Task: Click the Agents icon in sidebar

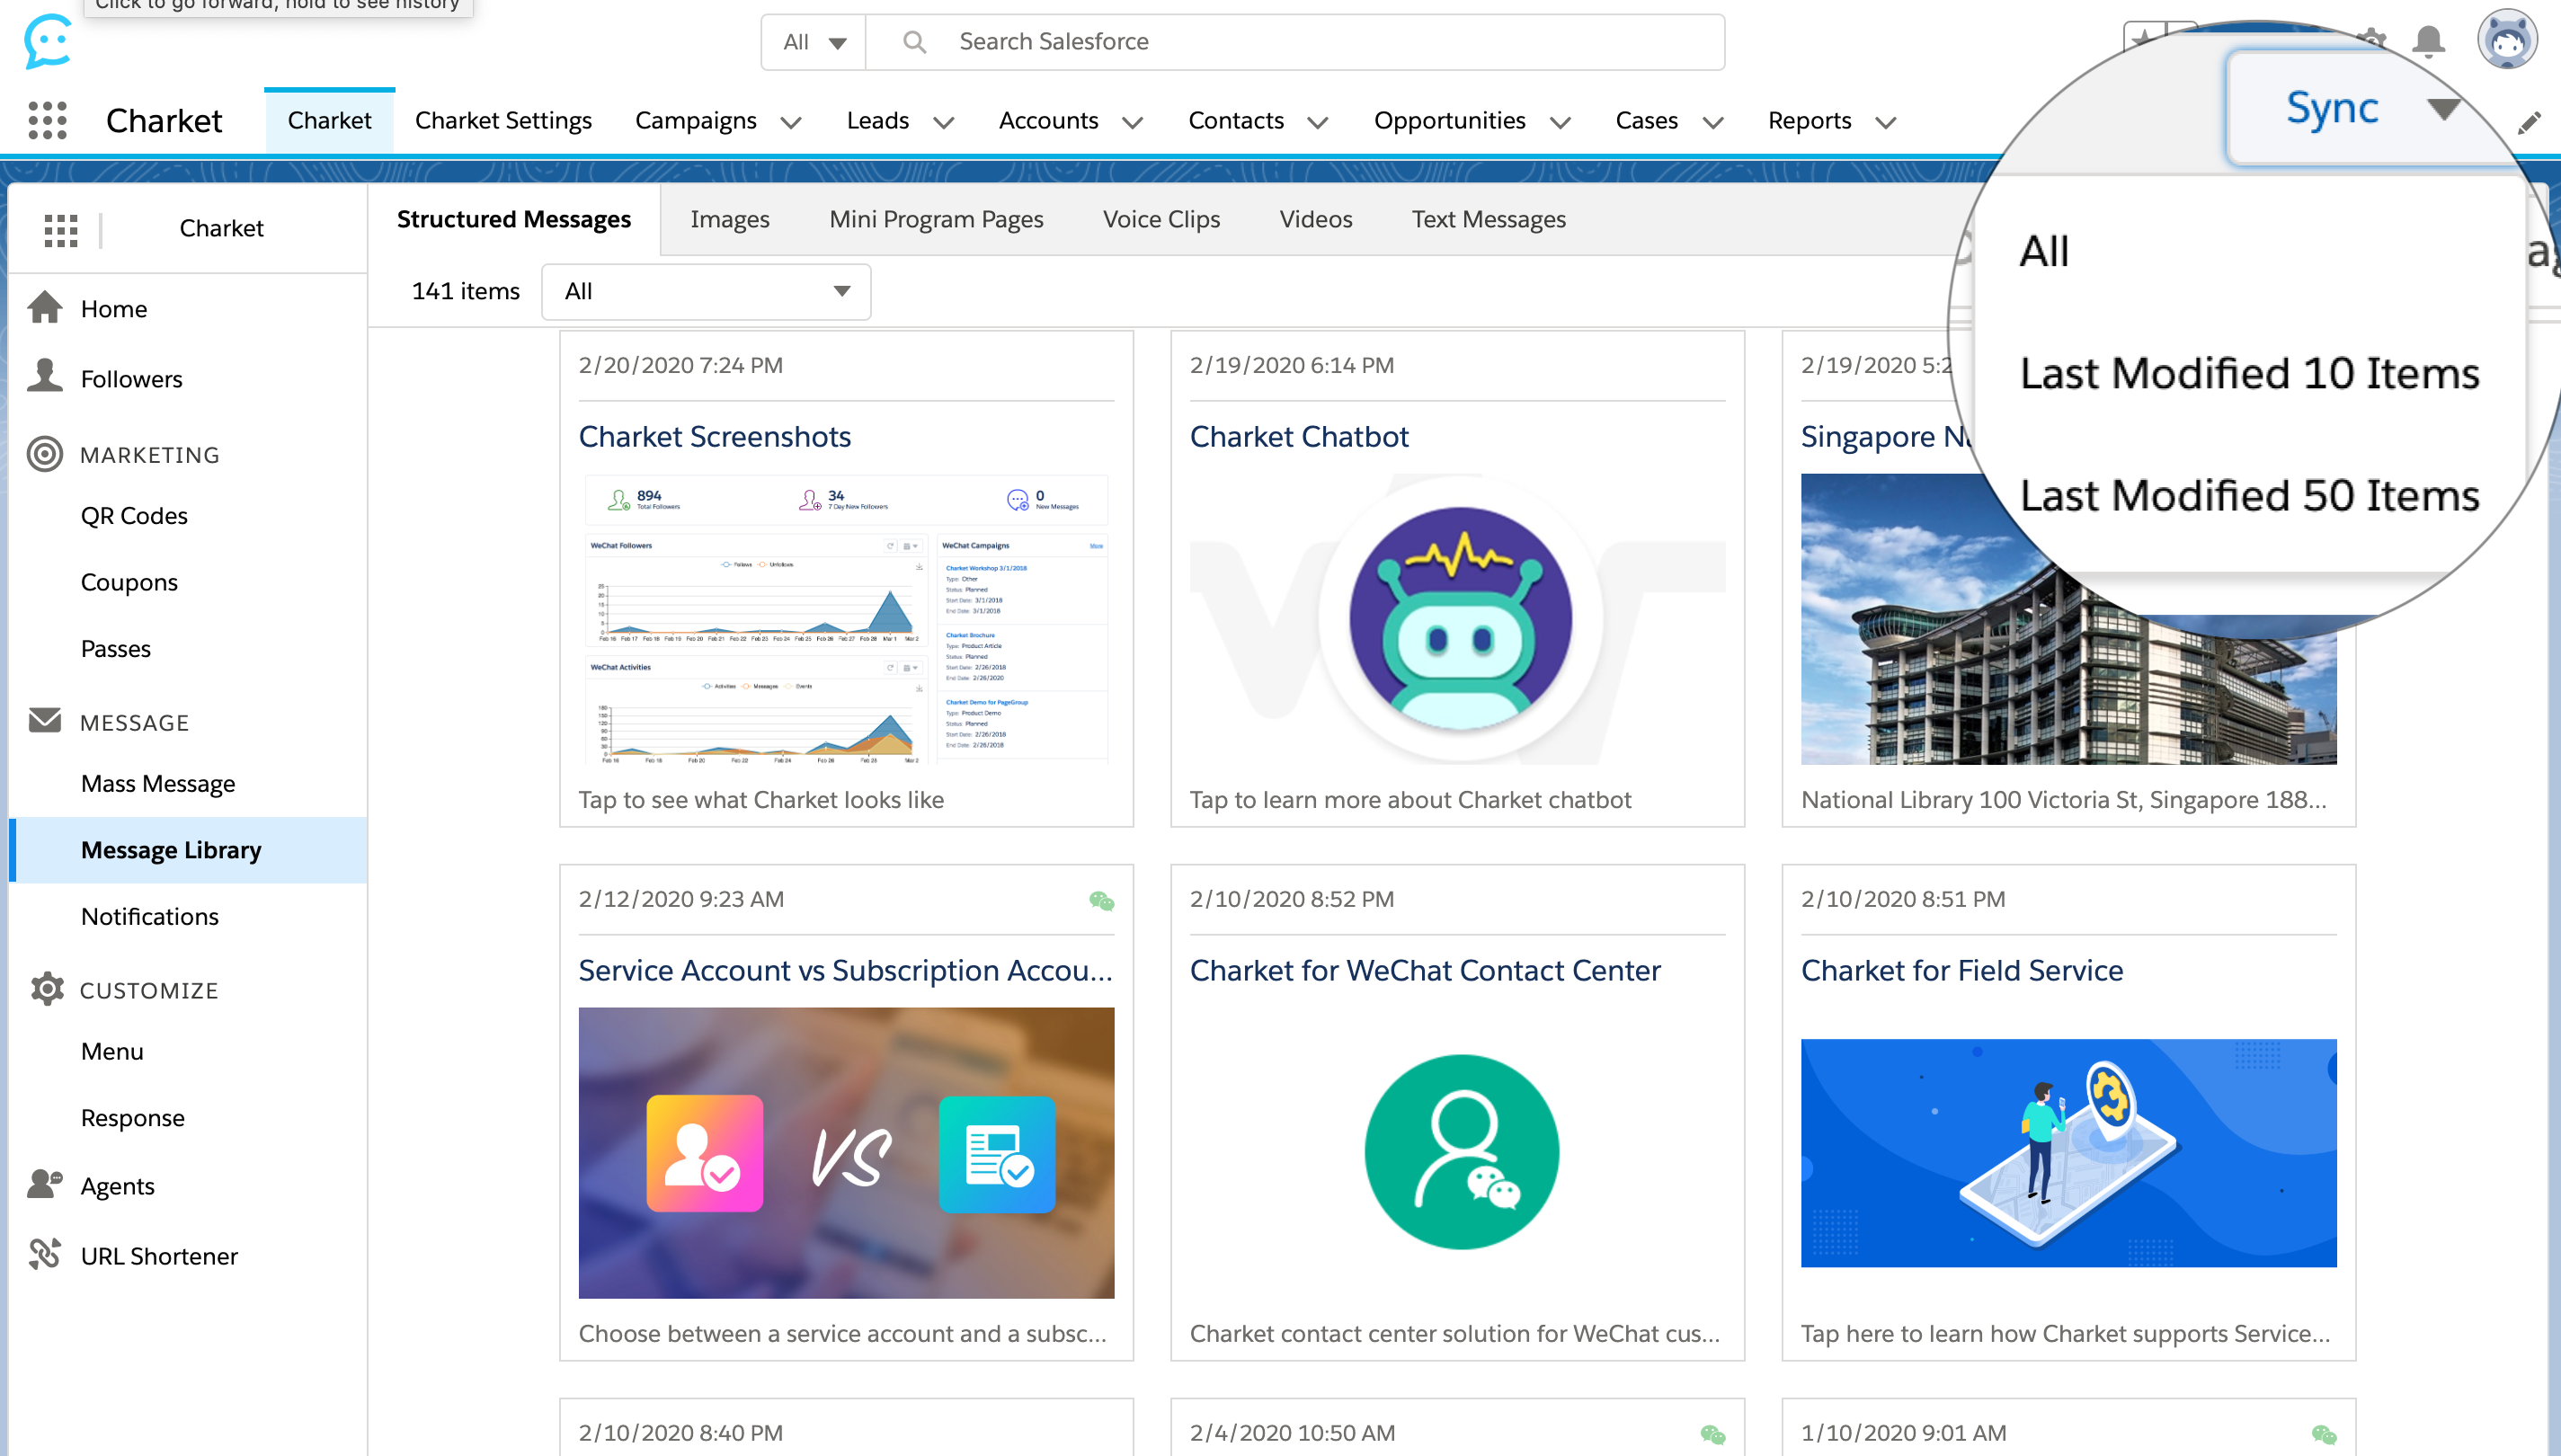Action: (45, 1184)
